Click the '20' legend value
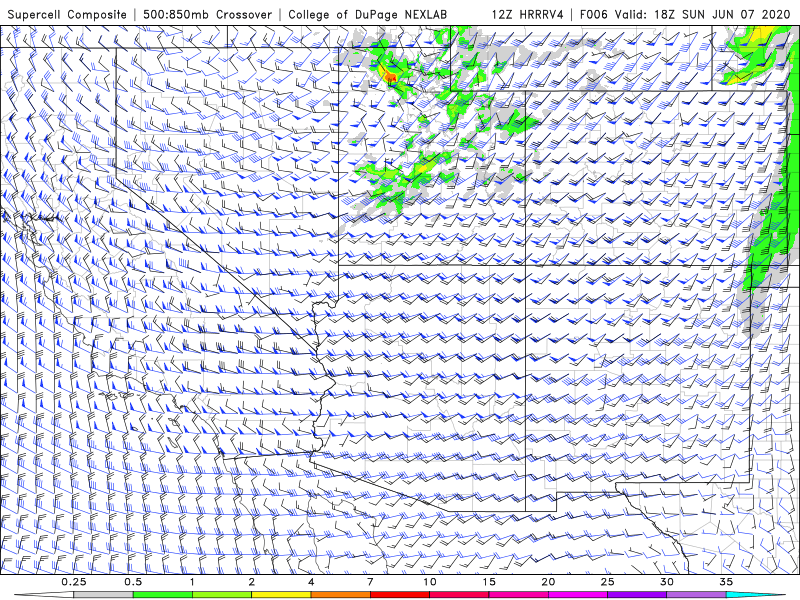 (548, 582)
